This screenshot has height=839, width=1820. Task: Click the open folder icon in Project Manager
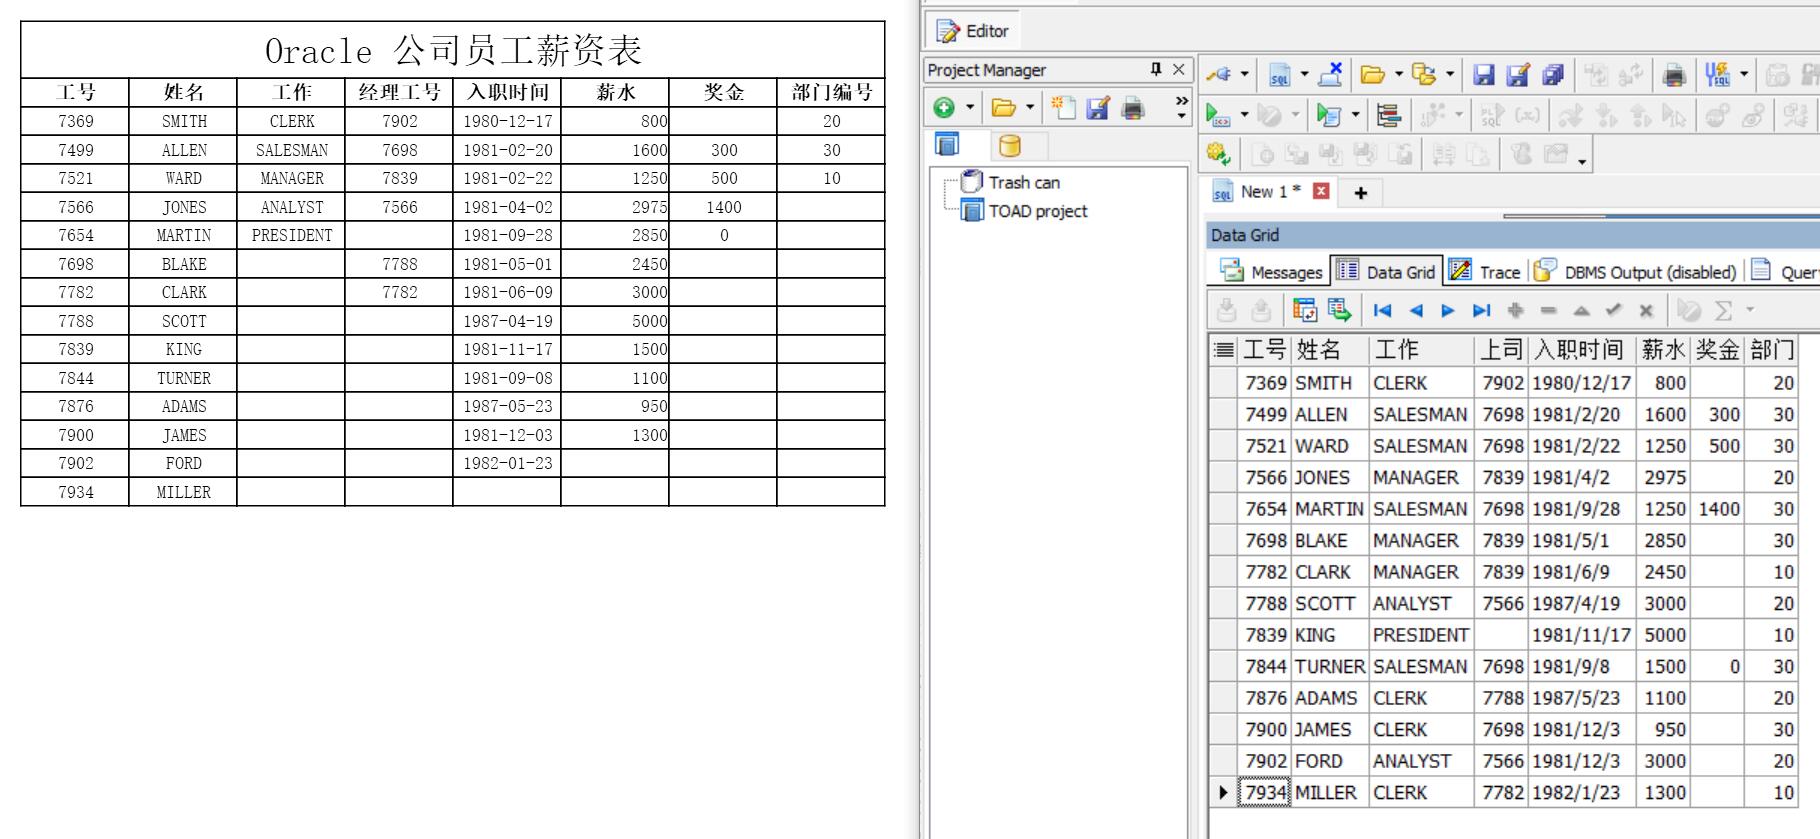tap(1003, 107)
